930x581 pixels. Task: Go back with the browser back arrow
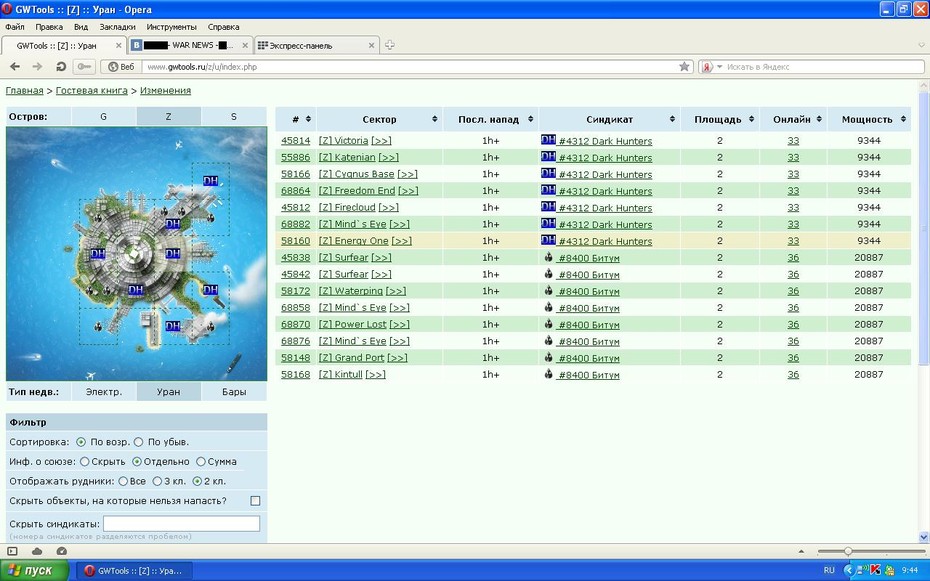click(x=15, y=66)
